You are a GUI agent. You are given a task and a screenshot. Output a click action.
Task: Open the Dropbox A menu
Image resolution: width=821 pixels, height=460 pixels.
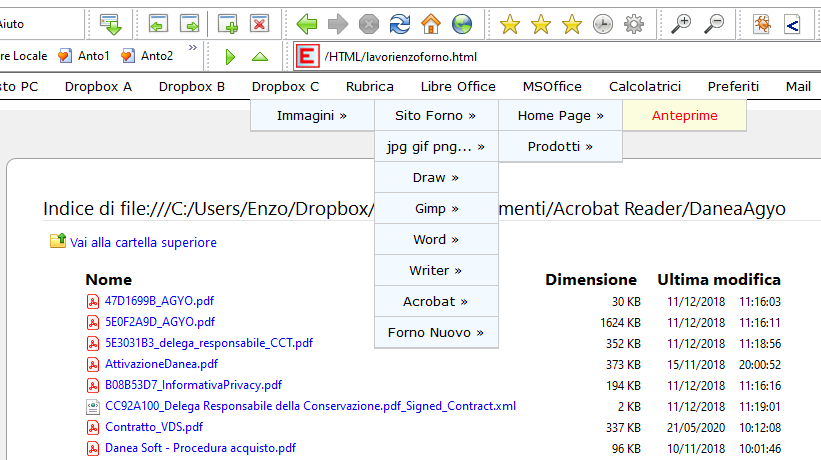pos(98,86)
